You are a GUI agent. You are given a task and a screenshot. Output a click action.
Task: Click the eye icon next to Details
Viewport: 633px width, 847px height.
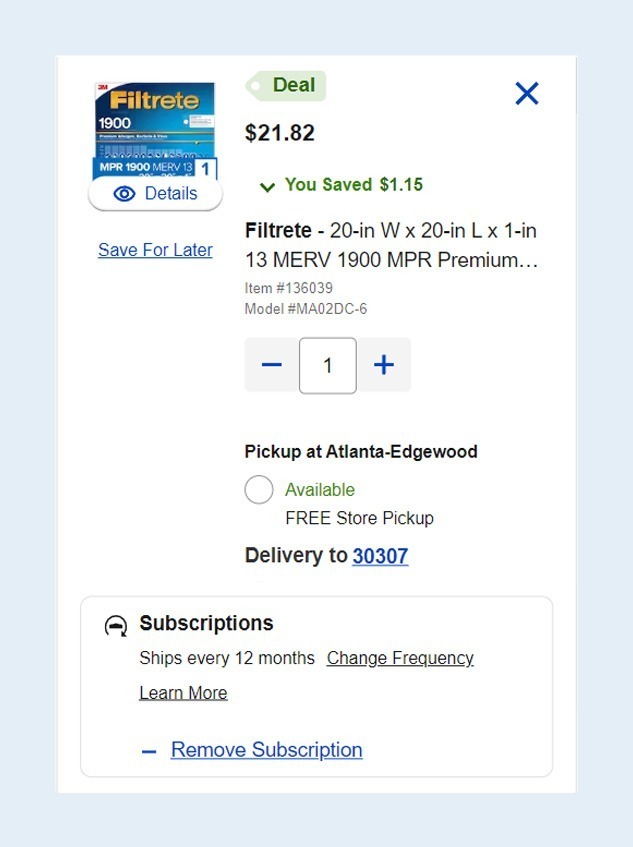coord(122,193)
